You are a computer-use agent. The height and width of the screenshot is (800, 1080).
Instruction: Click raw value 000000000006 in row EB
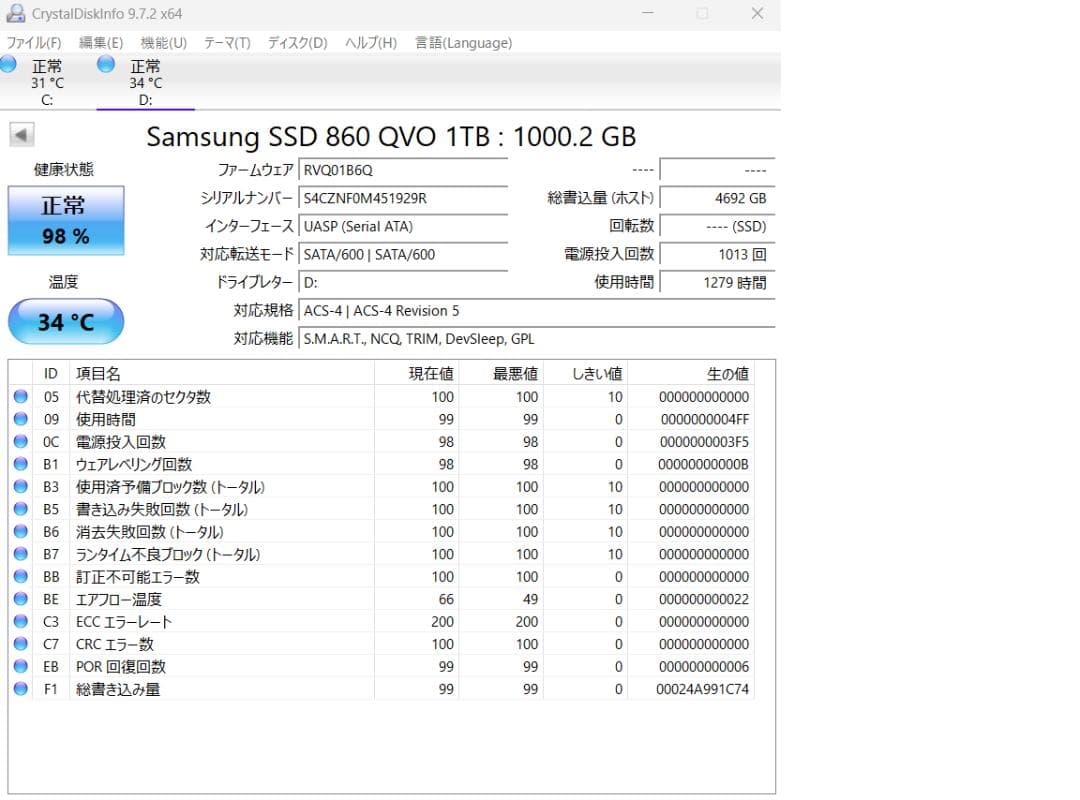(704, 667)
